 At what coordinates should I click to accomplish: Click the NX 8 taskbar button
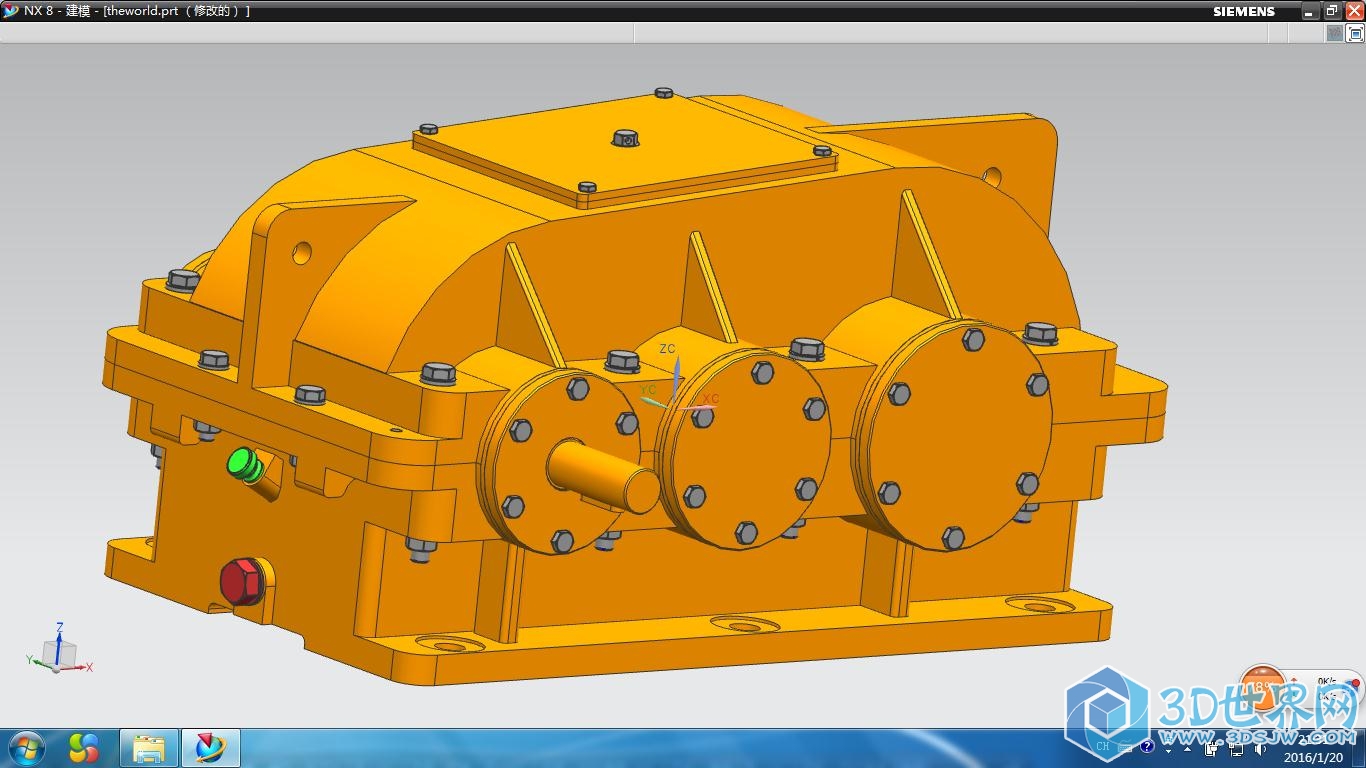(211, 748)
